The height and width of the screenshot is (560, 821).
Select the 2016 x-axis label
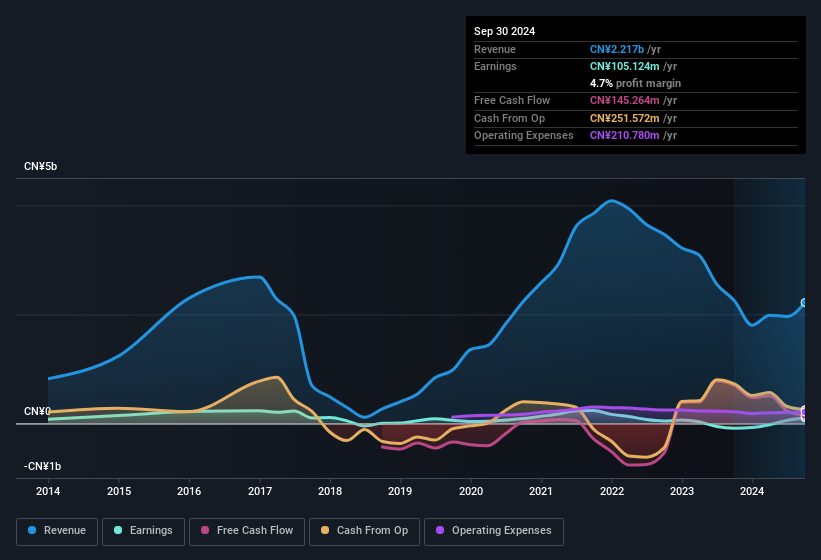tap(189, 491)
